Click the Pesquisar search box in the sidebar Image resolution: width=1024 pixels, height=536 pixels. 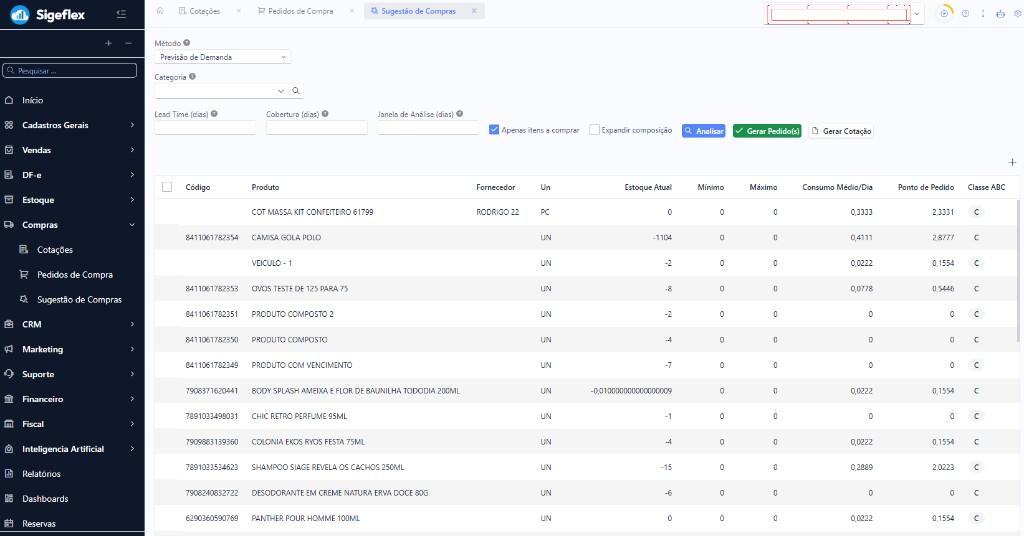coord(69,71)
